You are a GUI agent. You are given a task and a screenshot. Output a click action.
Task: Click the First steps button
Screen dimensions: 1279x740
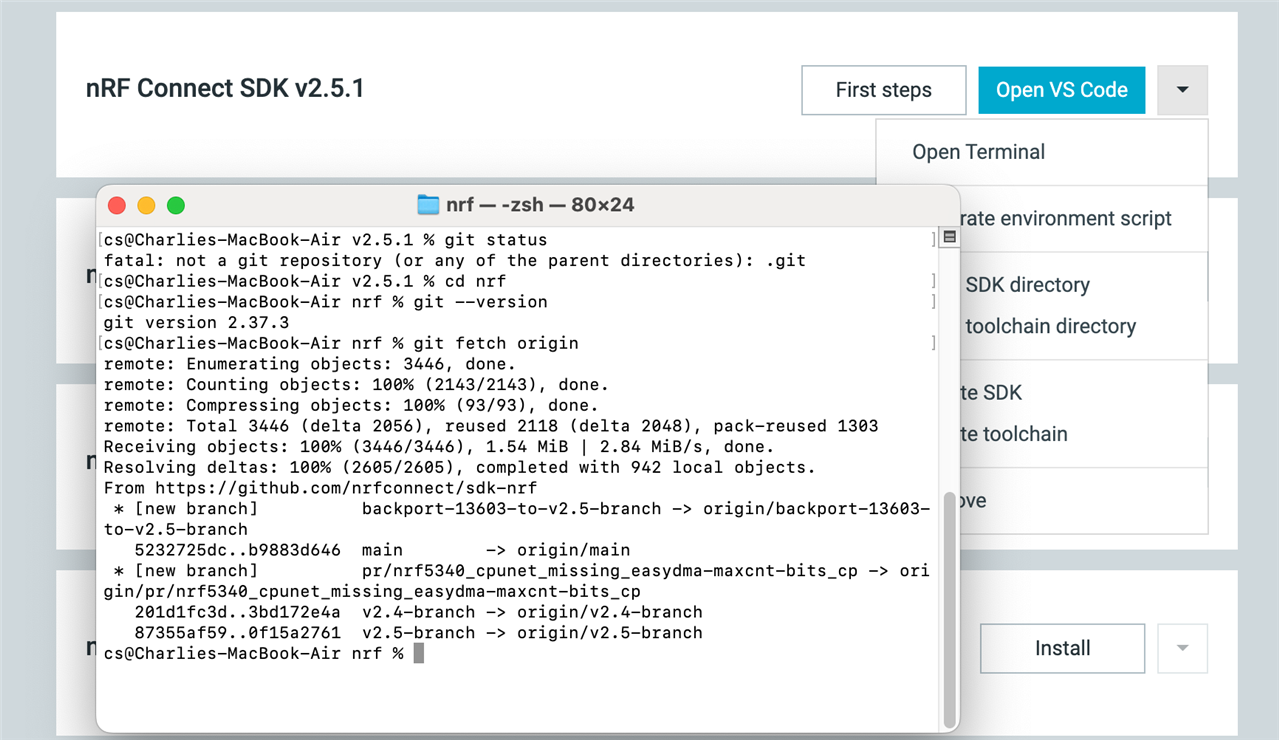pos(884,90)
